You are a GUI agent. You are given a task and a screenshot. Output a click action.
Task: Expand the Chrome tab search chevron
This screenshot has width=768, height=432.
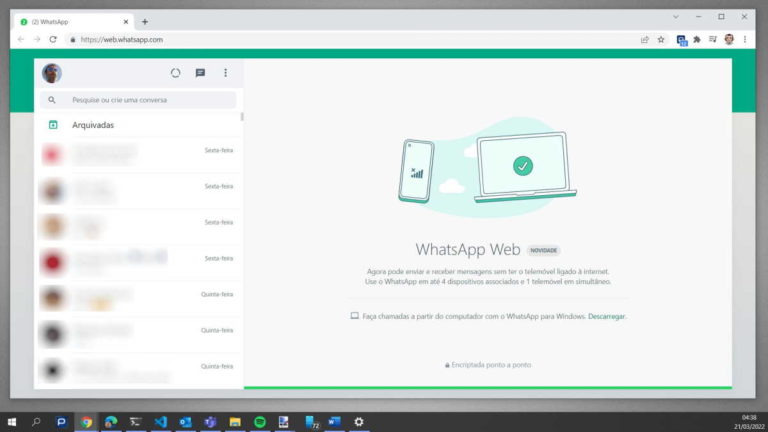click(675, 17)
